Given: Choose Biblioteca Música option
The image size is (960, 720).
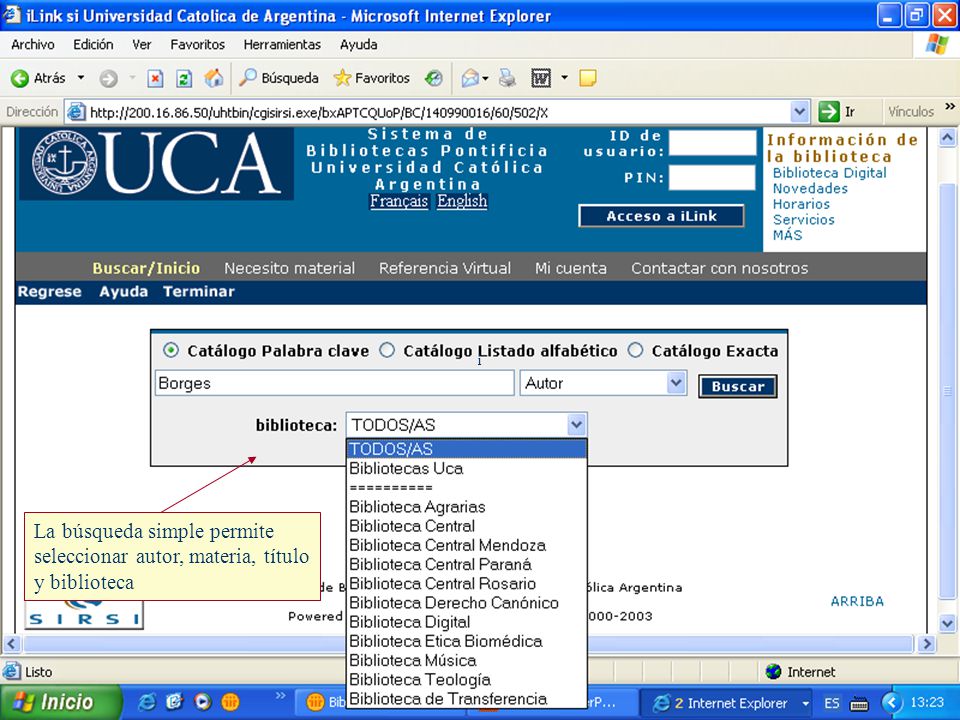Looking at the screenshot, I should [467, 660].
